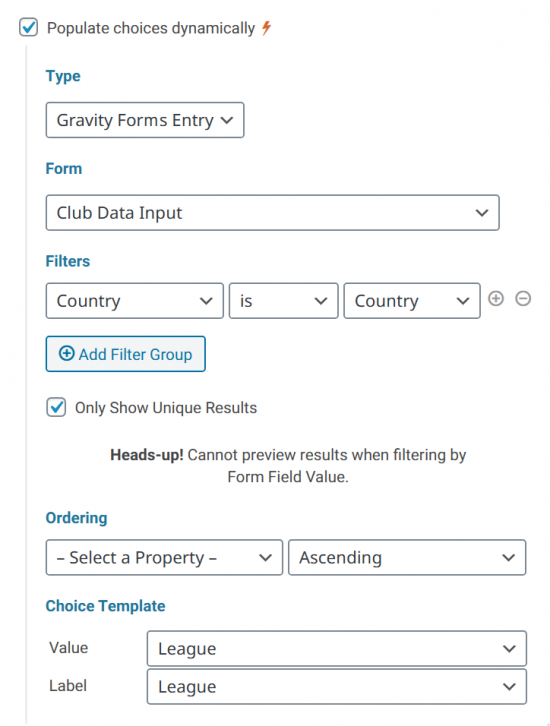Click the Populate choices dynamically label

[x=151, y=28]
